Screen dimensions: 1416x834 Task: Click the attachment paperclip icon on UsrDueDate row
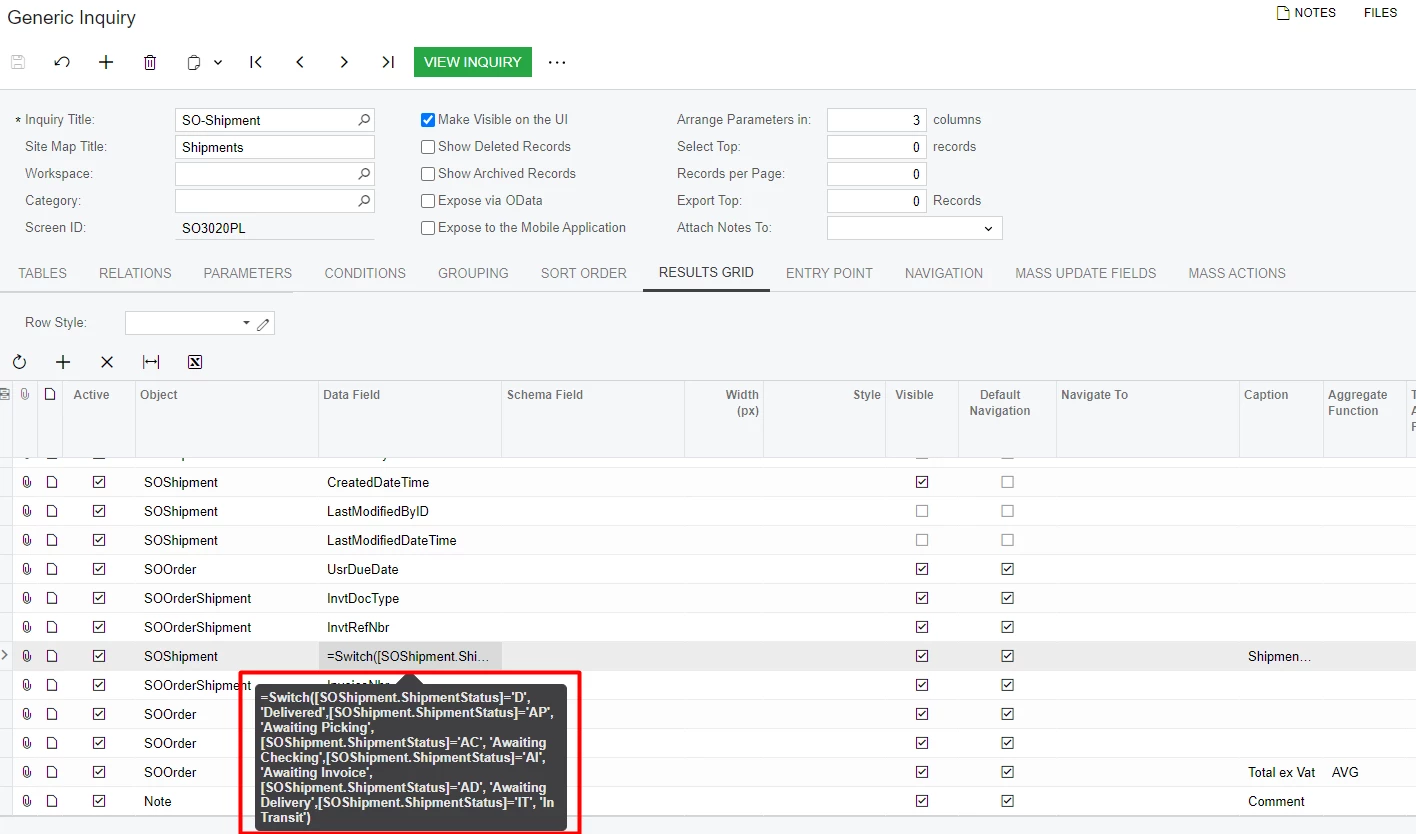tap(27, 569)
